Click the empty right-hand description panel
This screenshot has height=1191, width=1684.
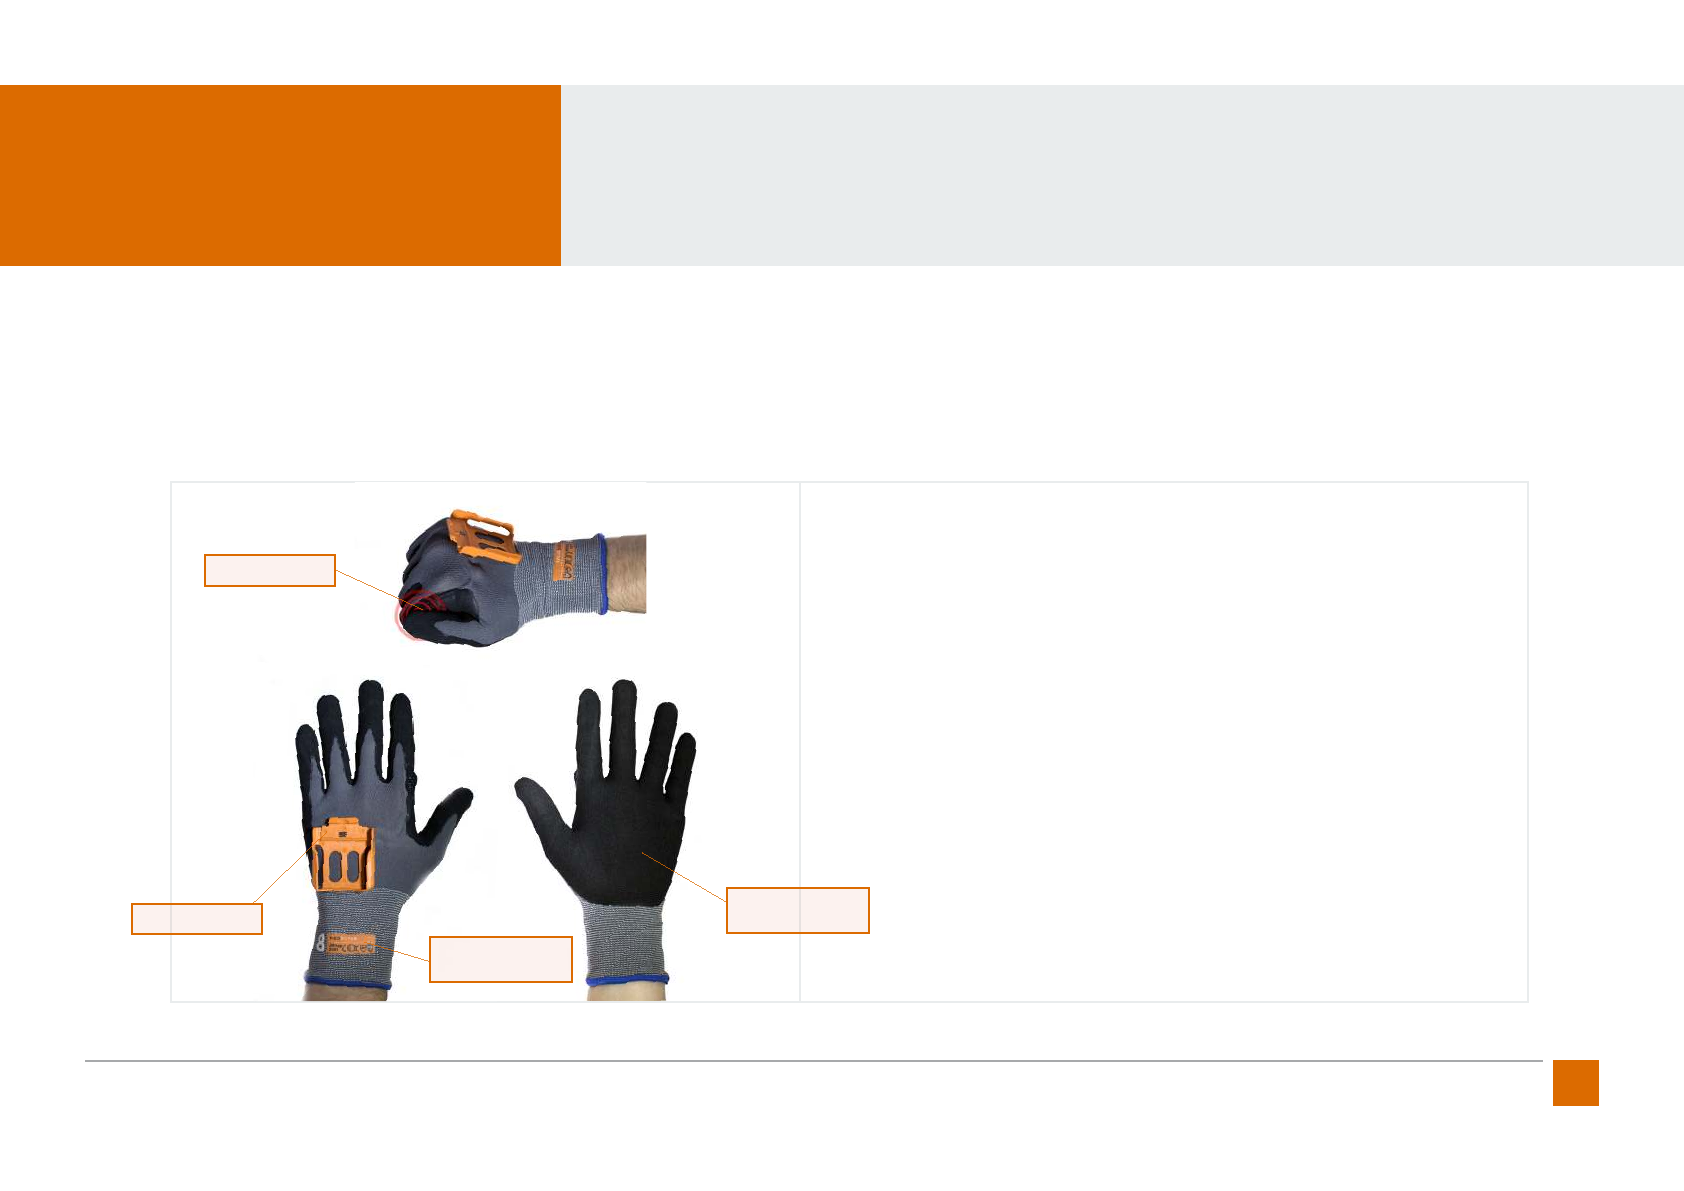click(1164, 742)
